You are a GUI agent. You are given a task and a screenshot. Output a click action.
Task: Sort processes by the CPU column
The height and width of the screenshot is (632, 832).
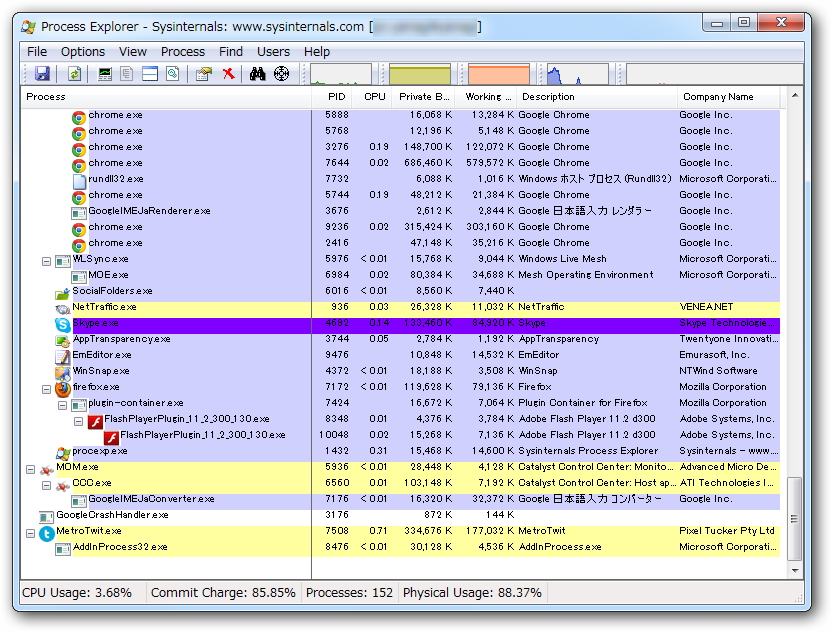click(x=373, y=97)
